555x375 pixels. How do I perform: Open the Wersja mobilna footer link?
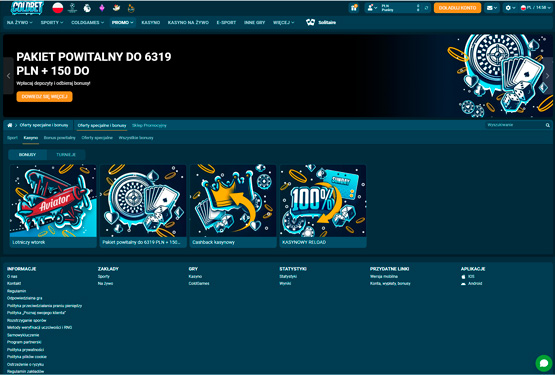coord(384,276)
